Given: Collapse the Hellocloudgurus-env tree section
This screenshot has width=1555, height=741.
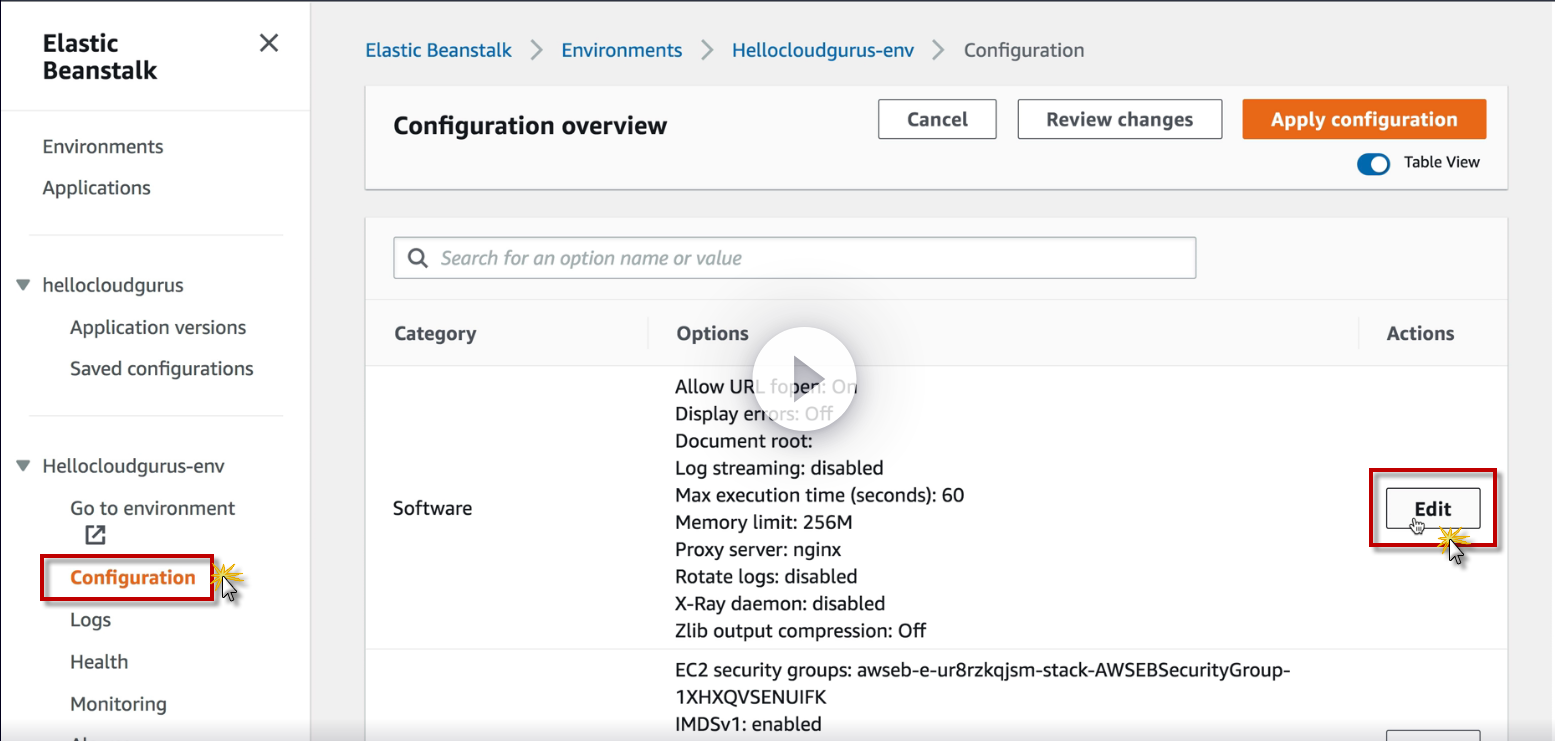Looking at the screenshot, I should click(23, 467).
